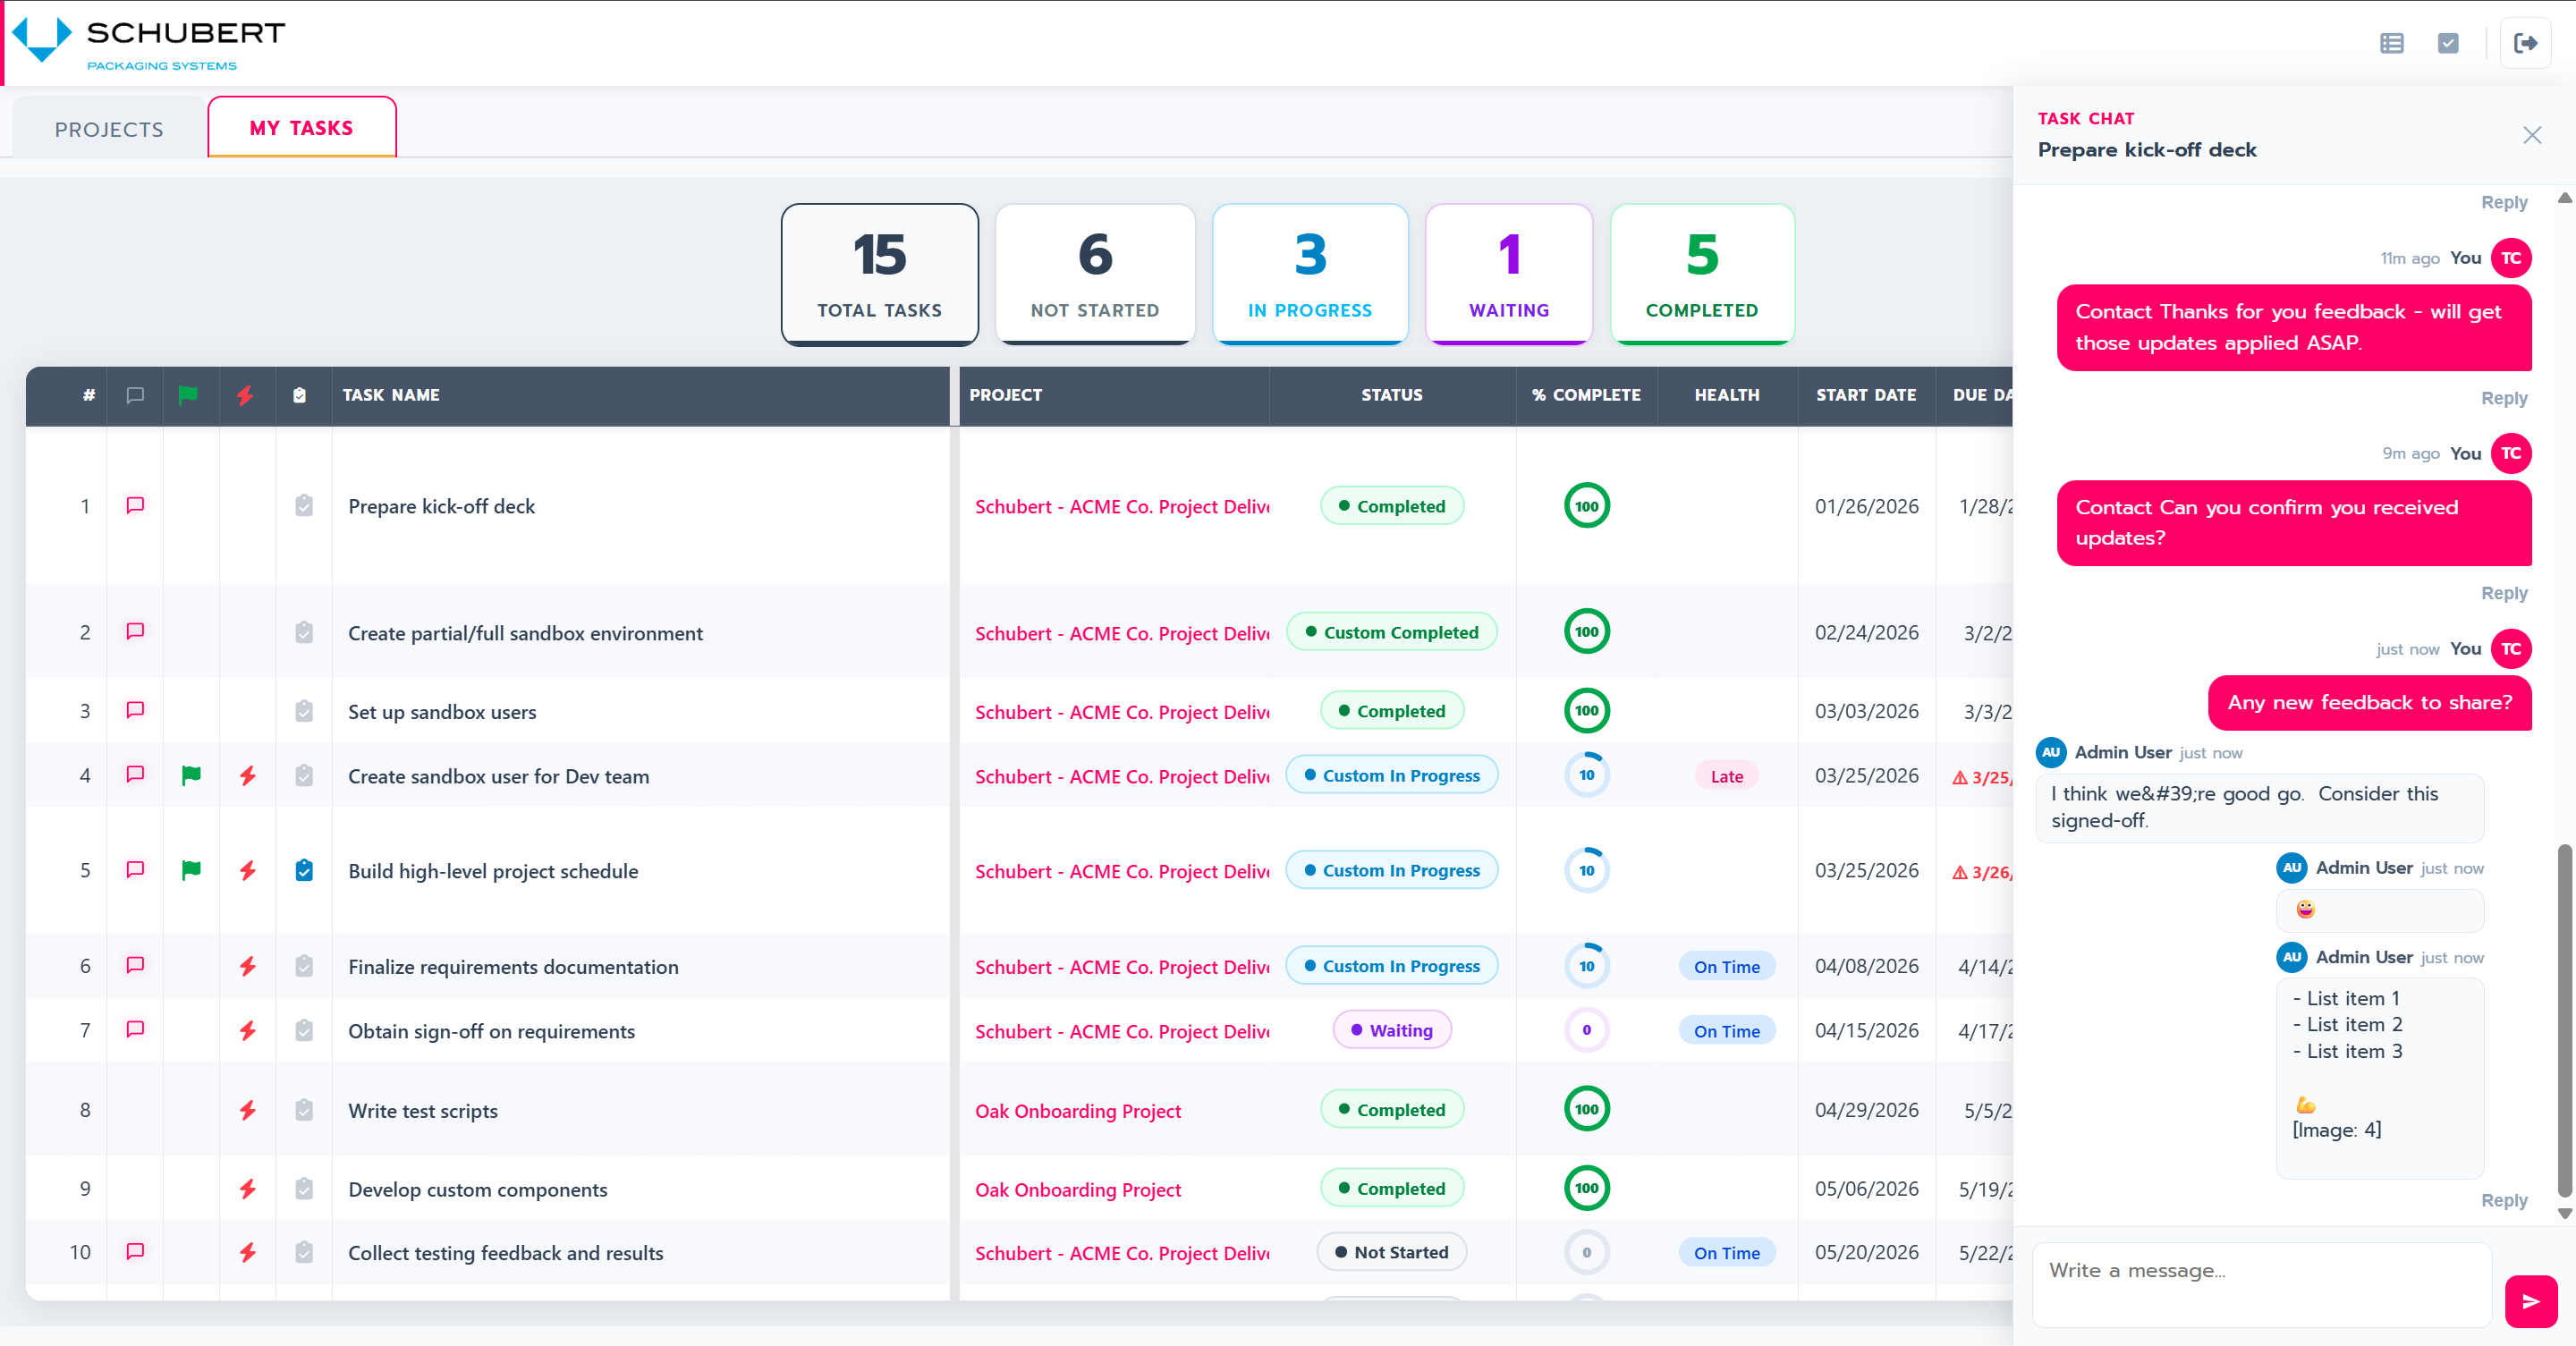Toggle blue clipboard on Build high-level project schedule
Image resolution: width=2576 pixels, height=1346 pixels.
(304, 870)
